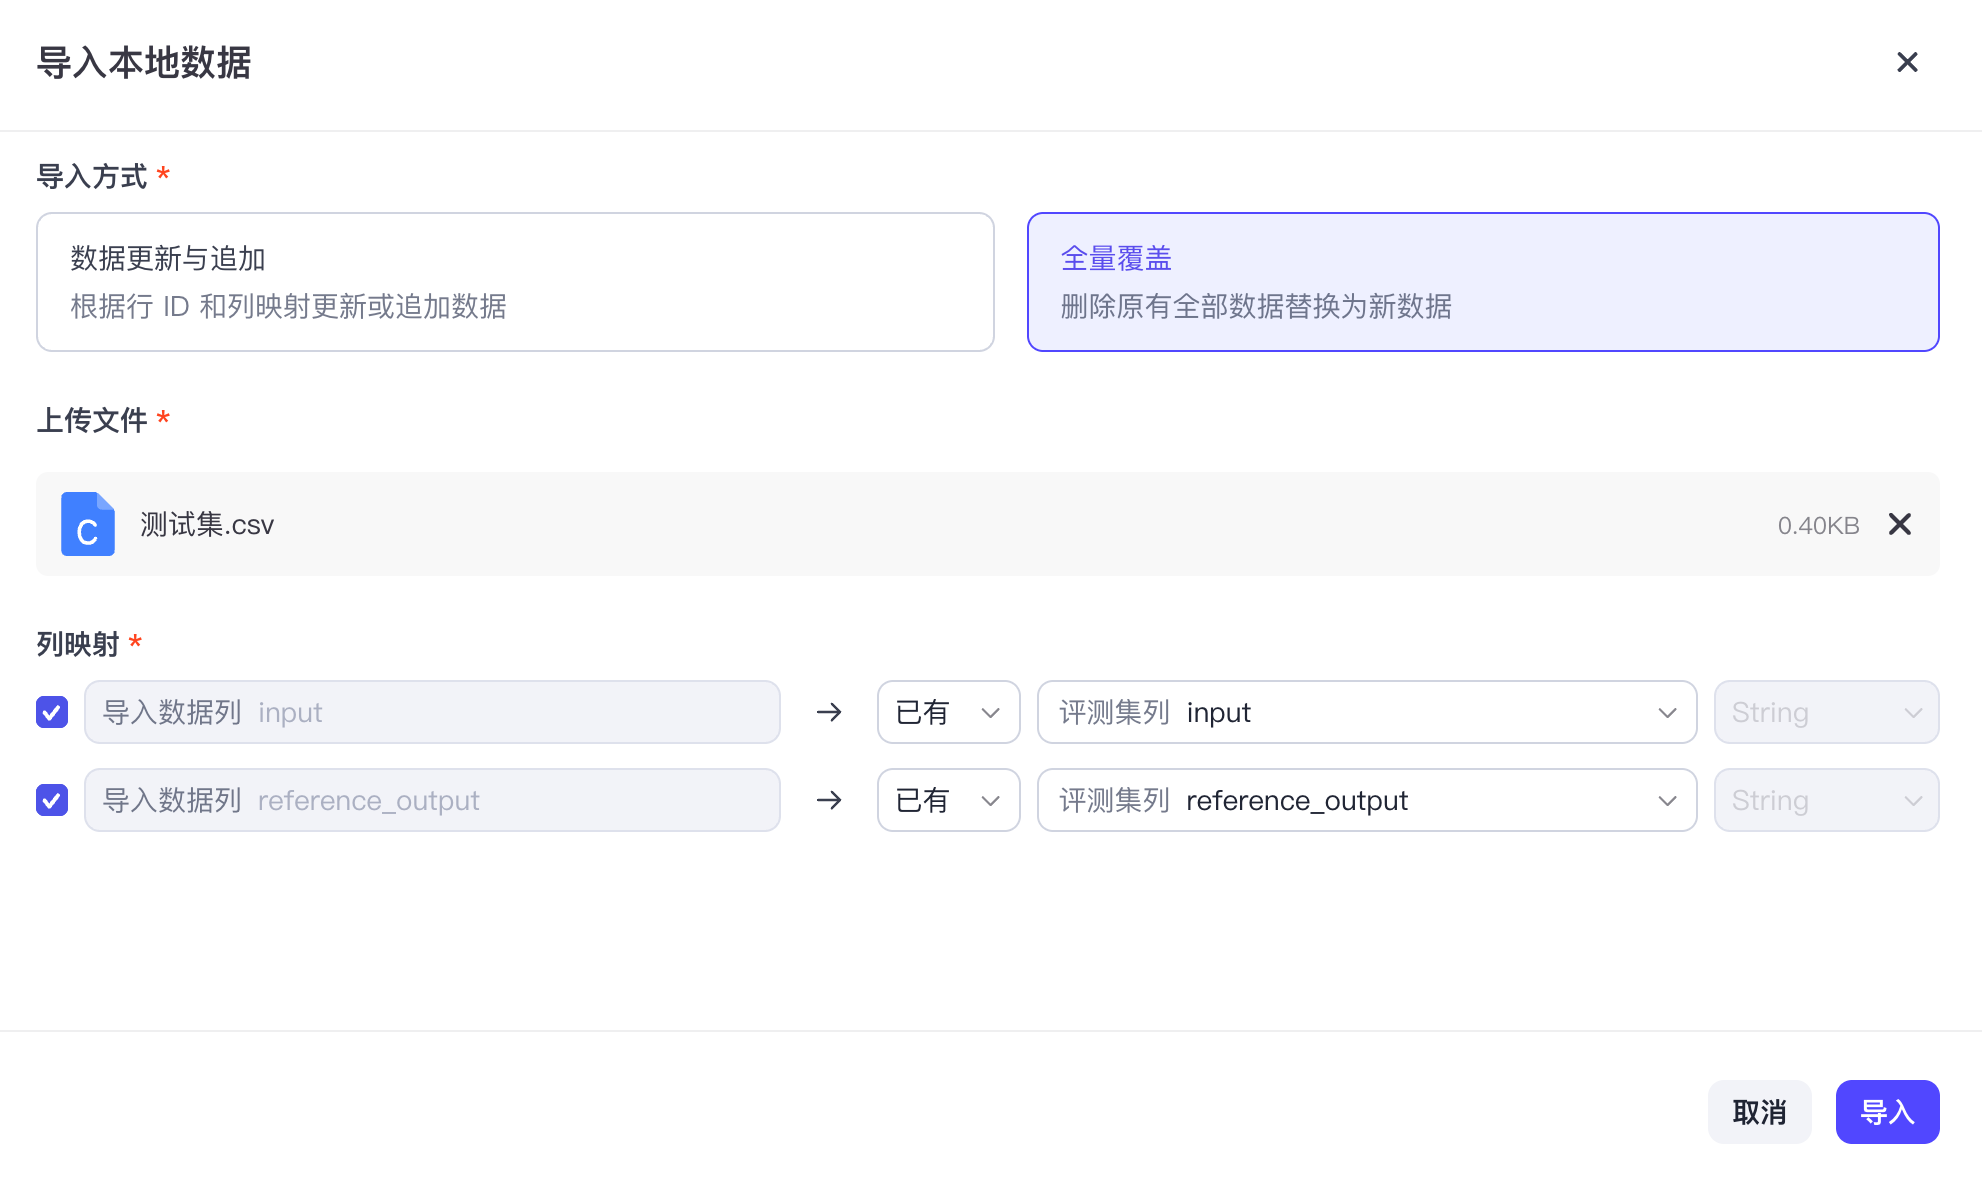
Task: Select the 数据更新与追加 import mode
Action: (515, 282)
